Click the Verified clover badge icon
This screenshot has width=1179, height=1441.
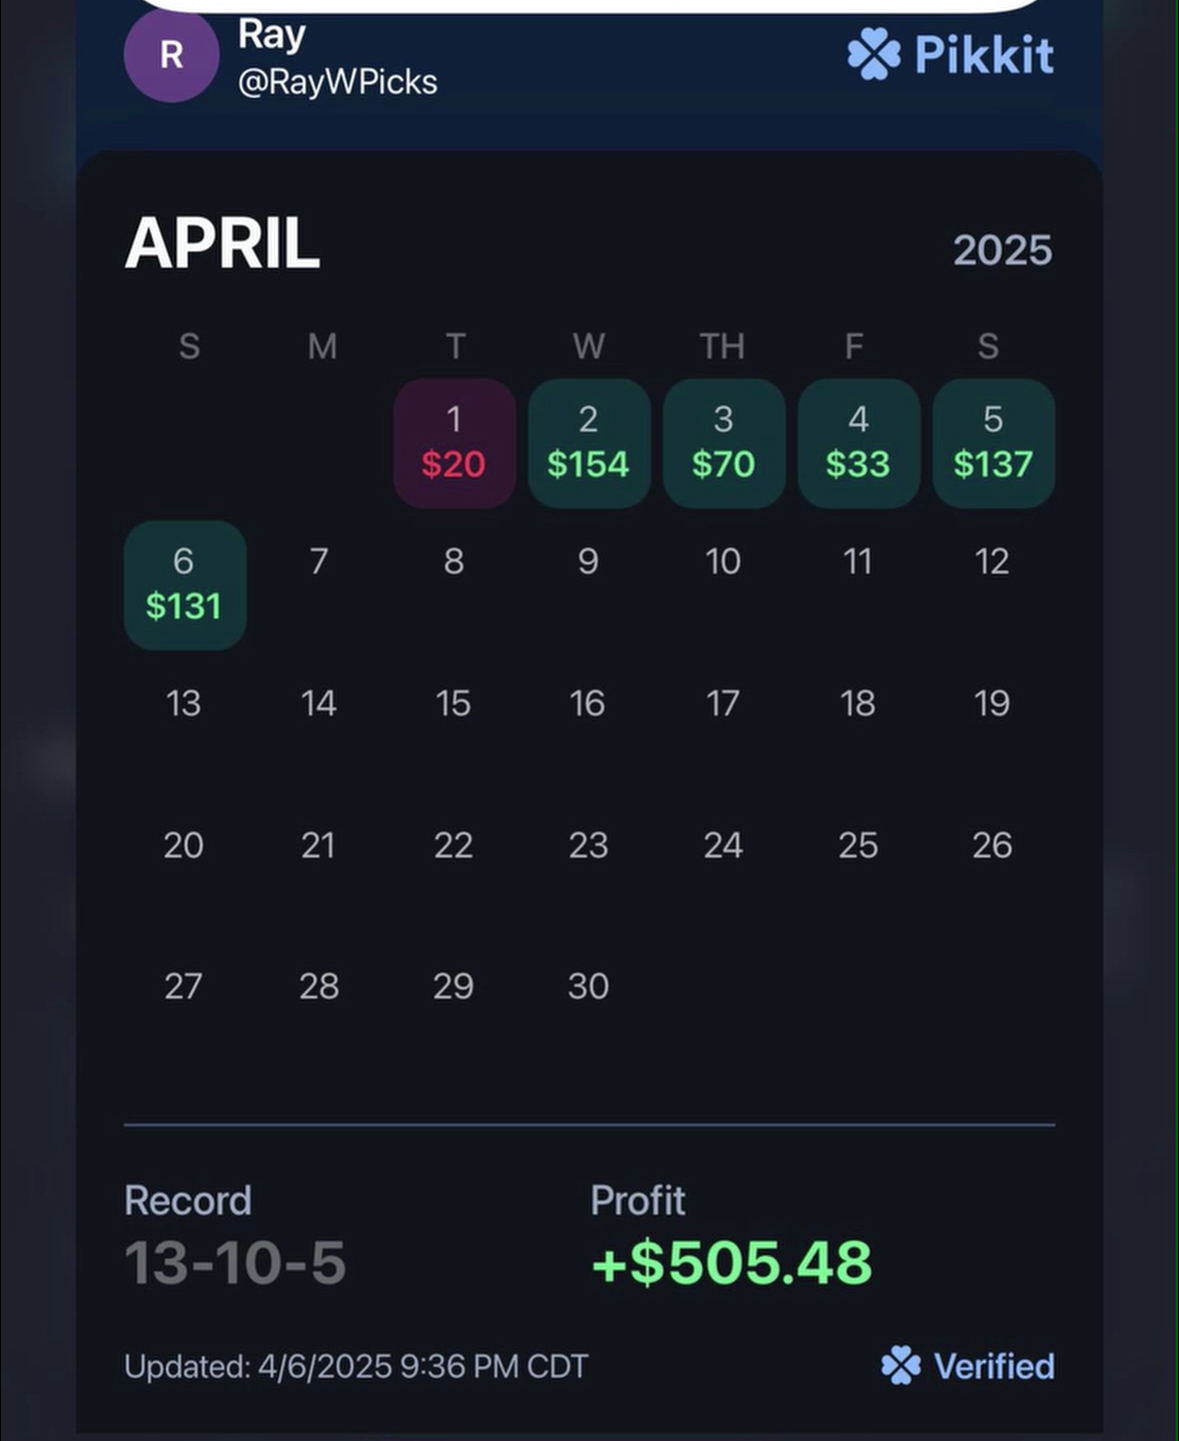(900, 1365)
